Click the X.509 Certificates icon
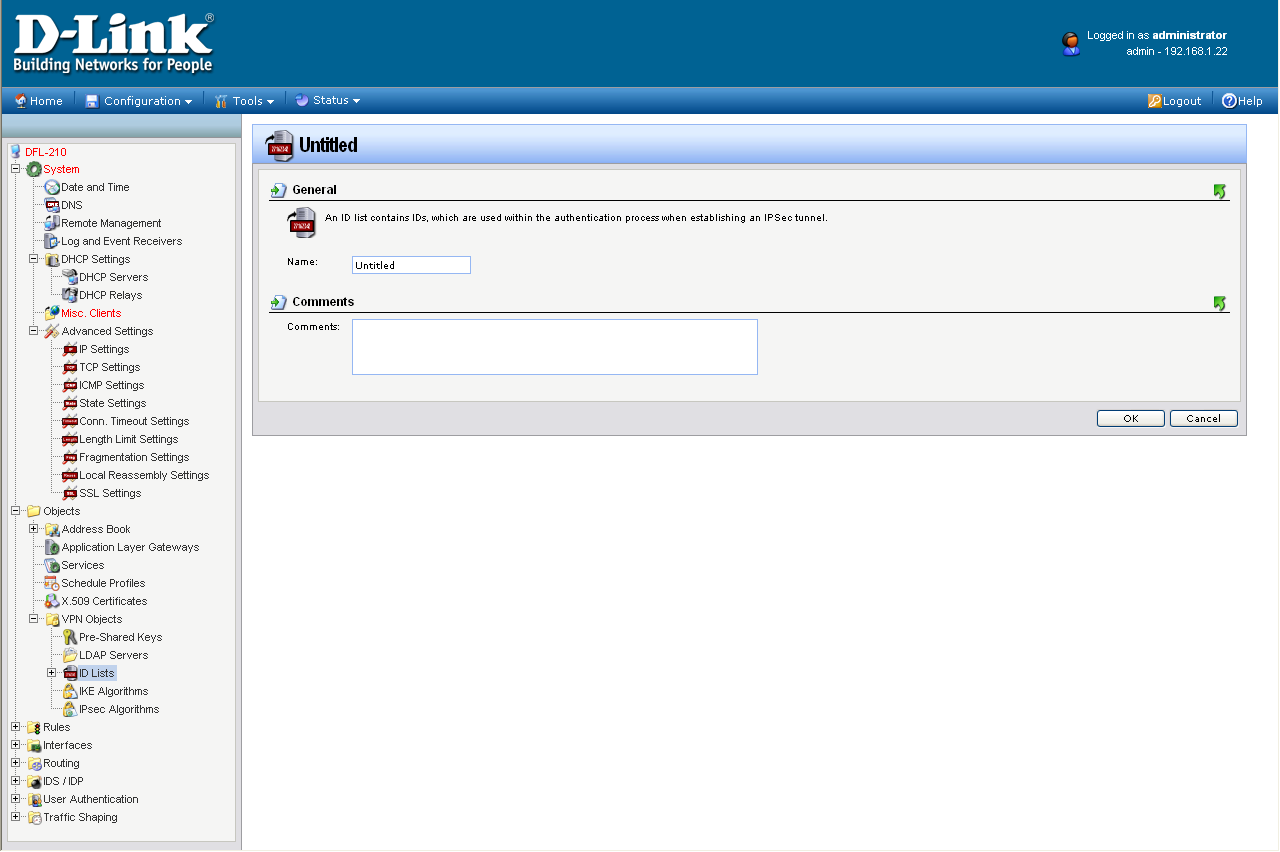 52,601
